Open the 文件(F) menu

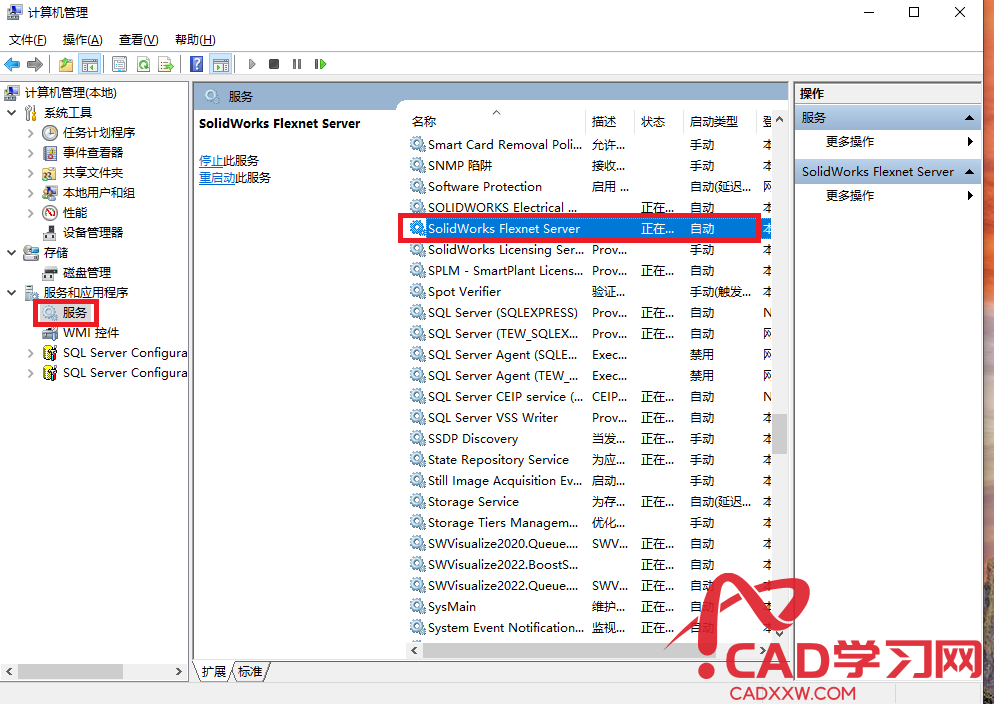(x=28, y=40)
